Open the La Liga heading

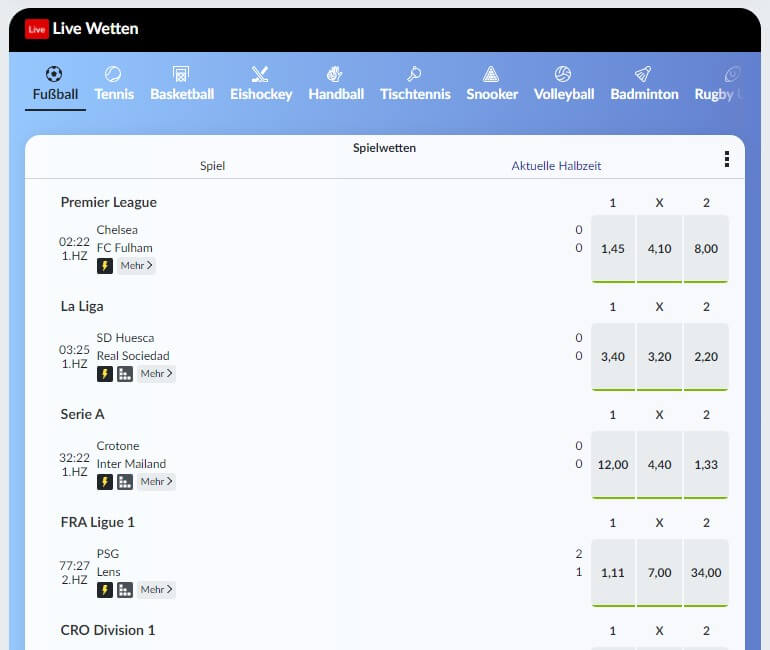pyautogui.click(x=82, y=306)
